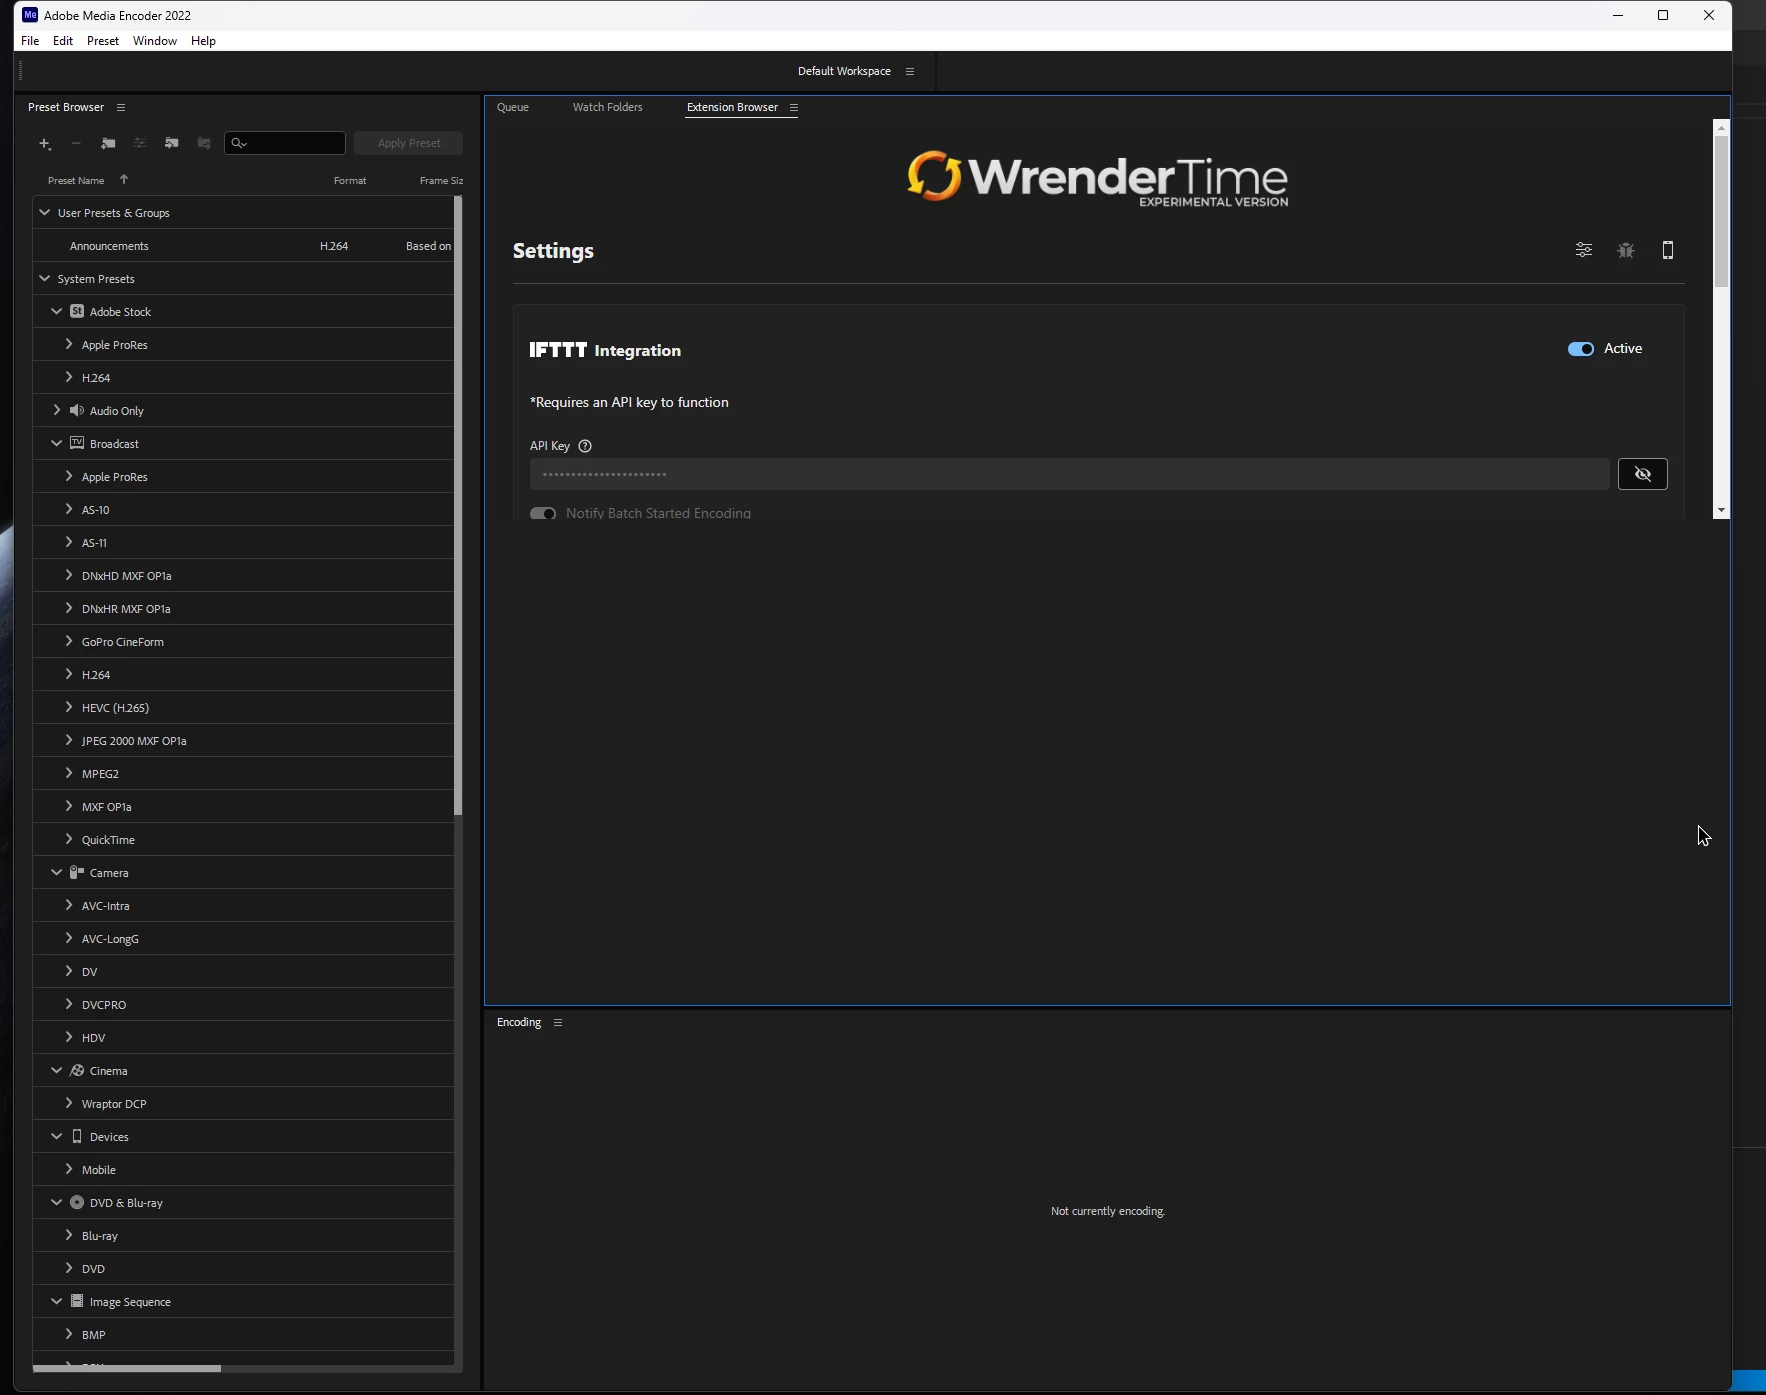Click the Image Sequence filmstrip icon
The width and height of the screenshot is (1766, 1395).
click(x=77, y=1301)
